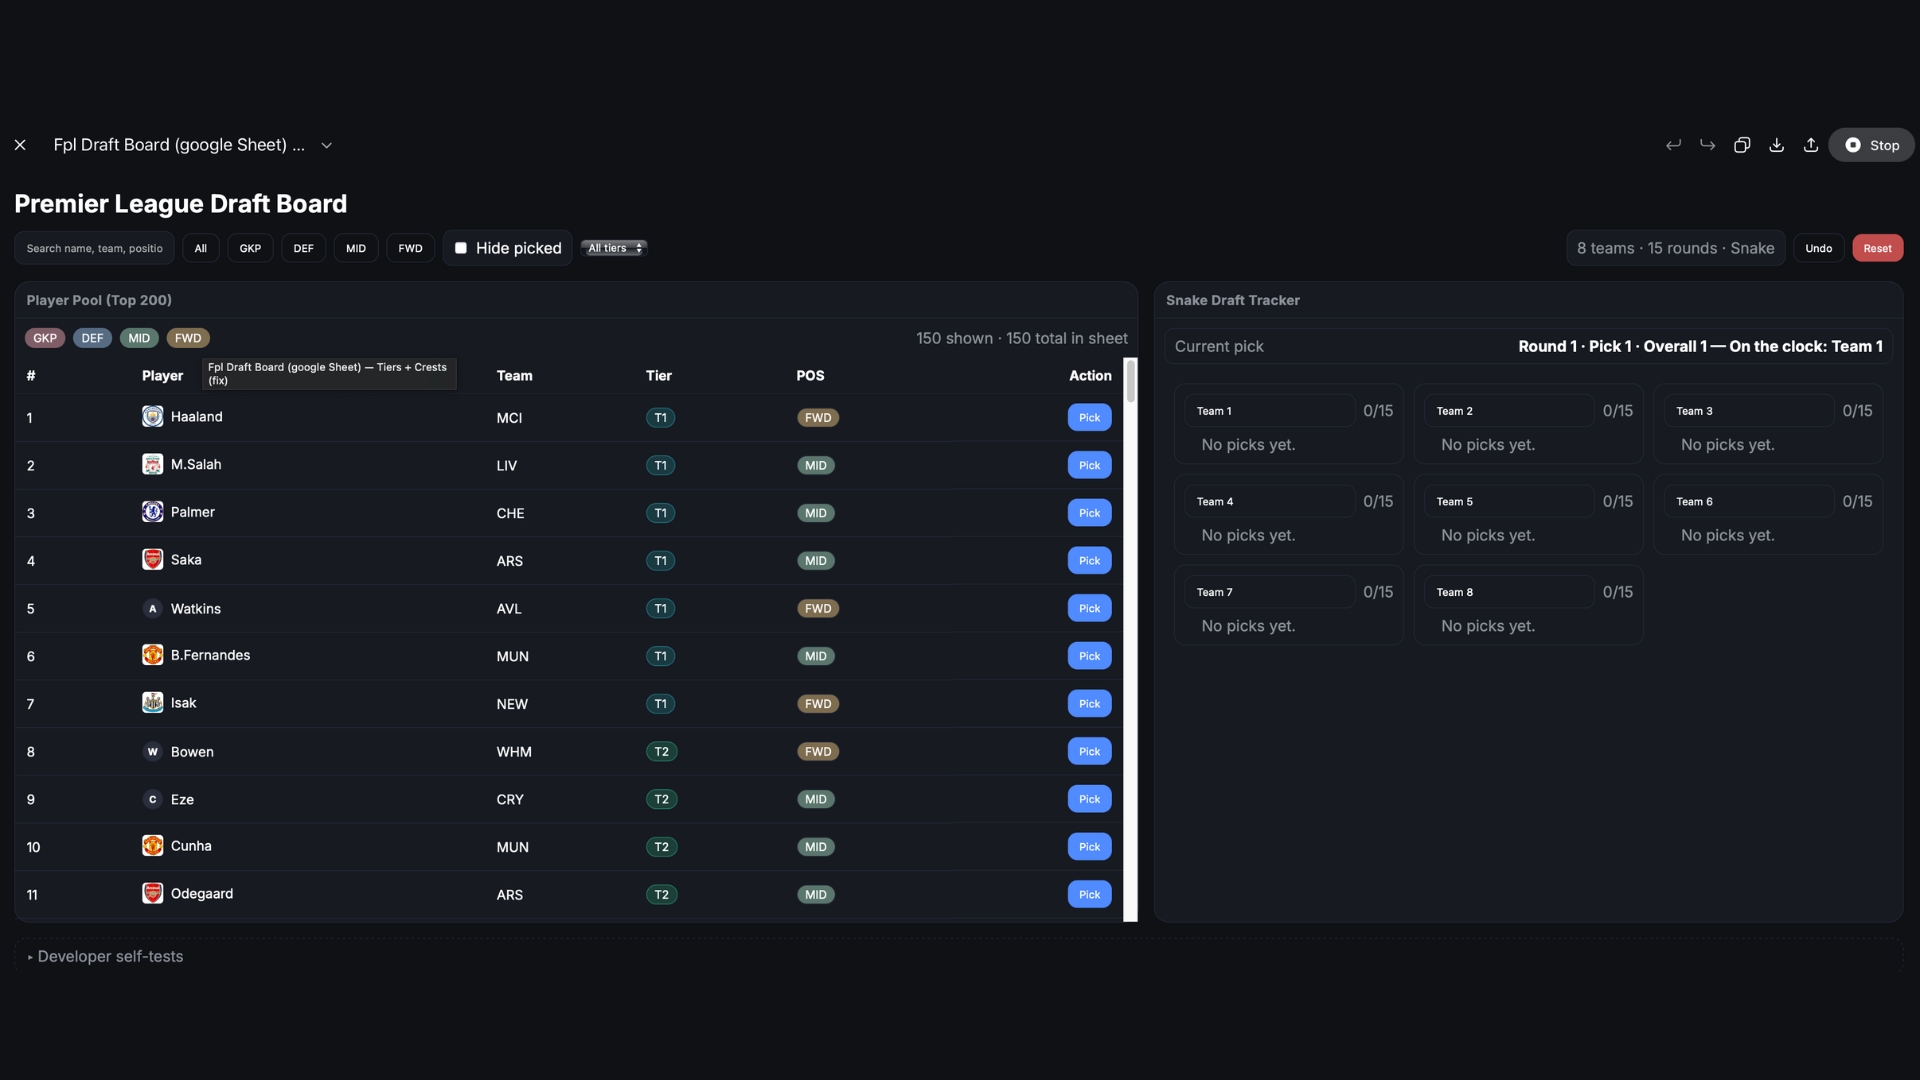Select the All position filter
1920x1080 pixels.
pos(200,248)
